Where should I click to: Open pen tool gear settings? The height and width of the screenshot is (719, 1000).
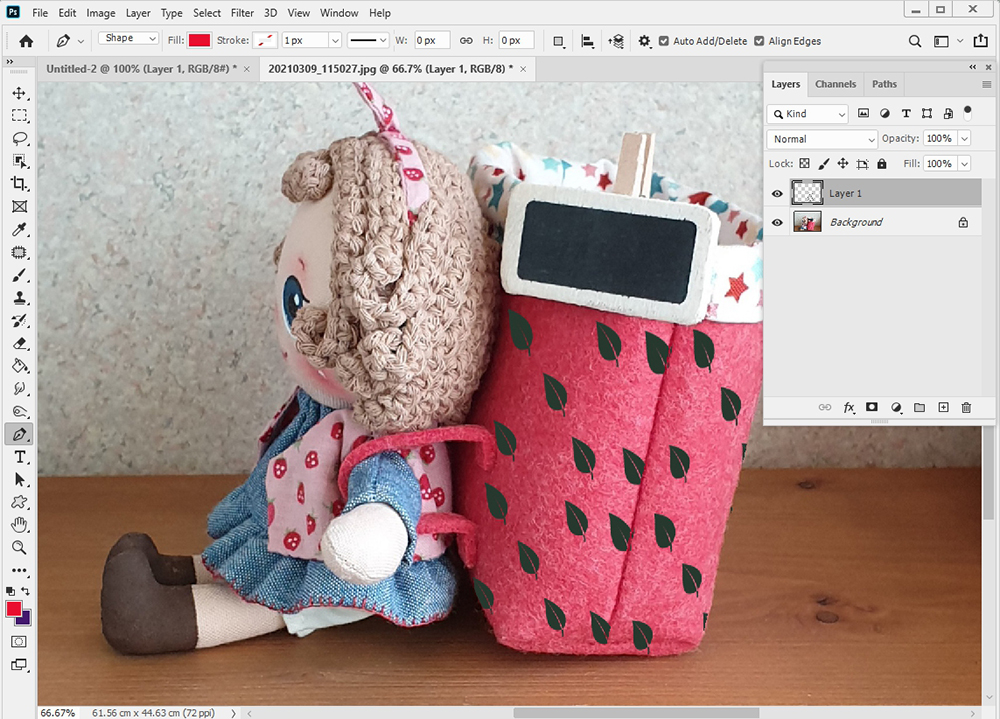tap(645, 41)
